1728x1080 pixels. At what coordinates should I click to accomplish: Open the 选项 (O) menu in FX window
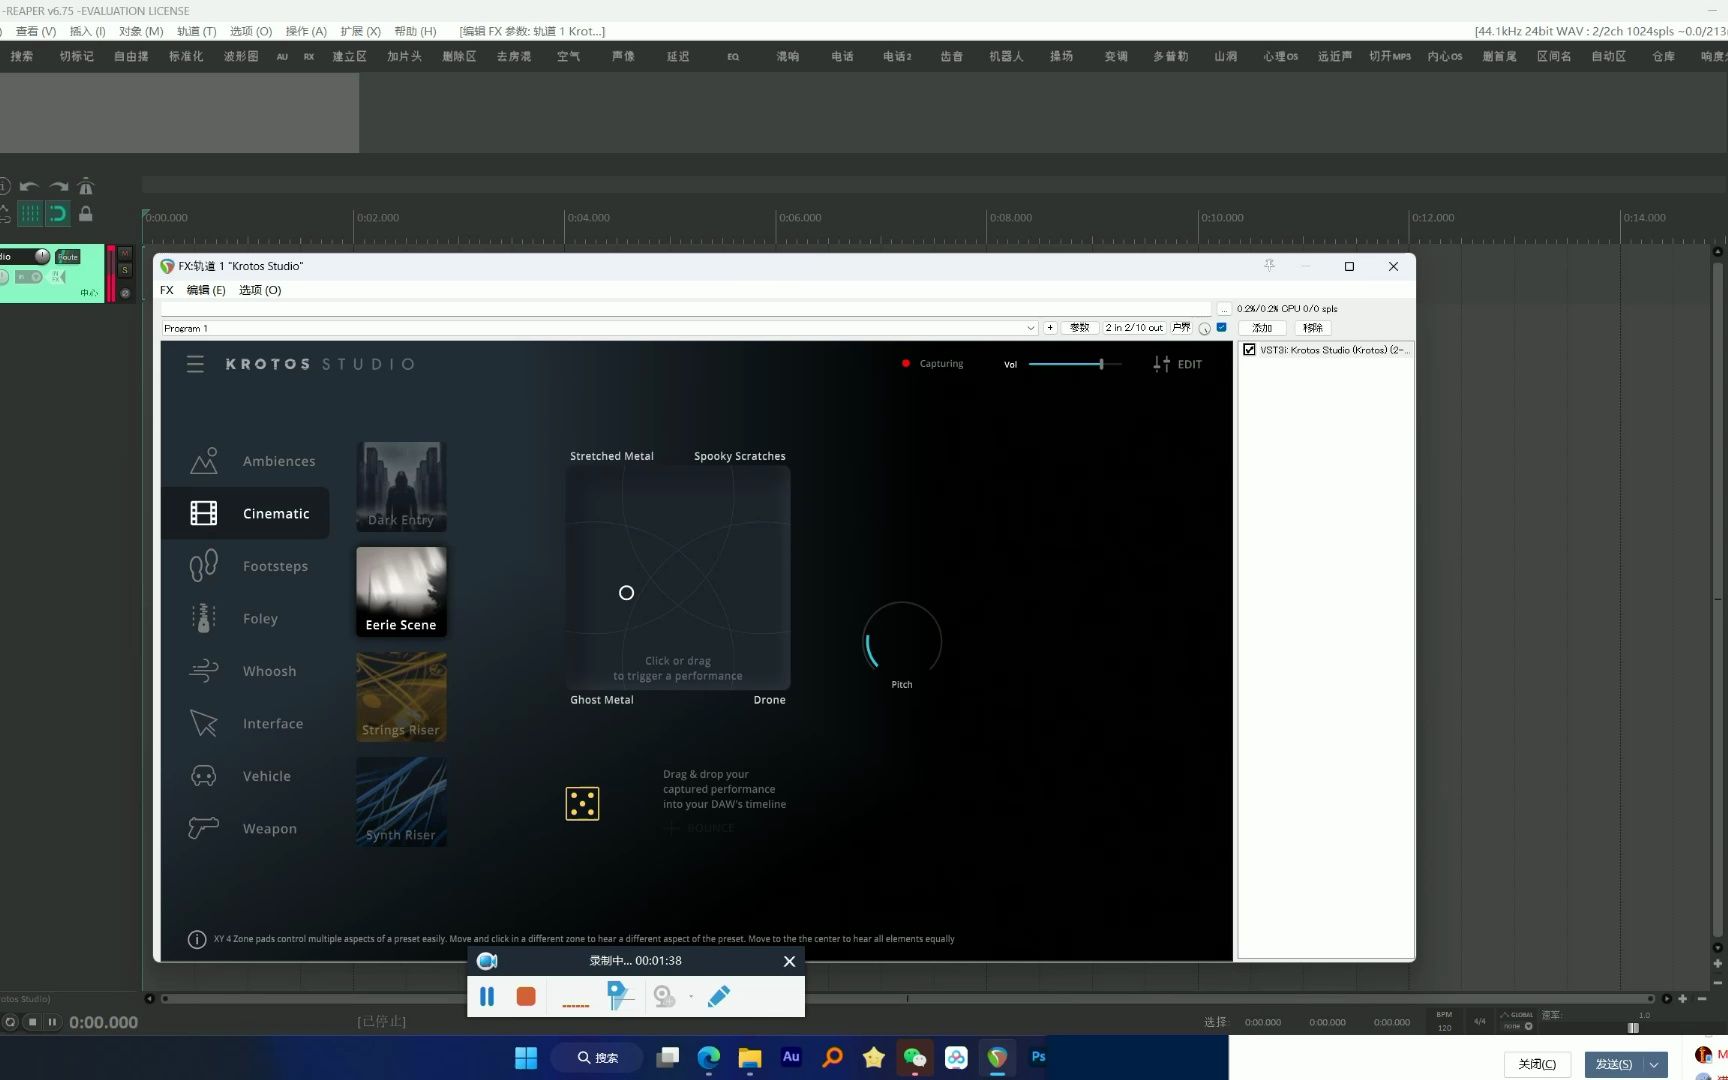point(260,290)
